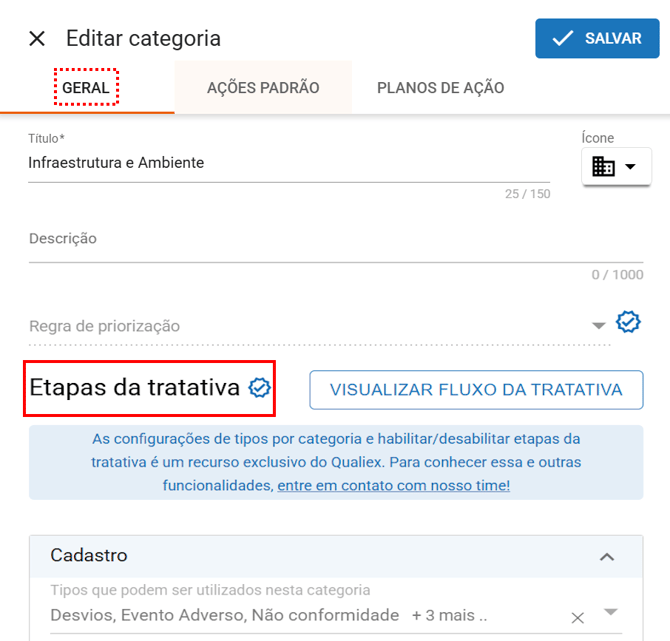
Task: Open the category types dropdown arrow
Action: (x=610, y=612)
